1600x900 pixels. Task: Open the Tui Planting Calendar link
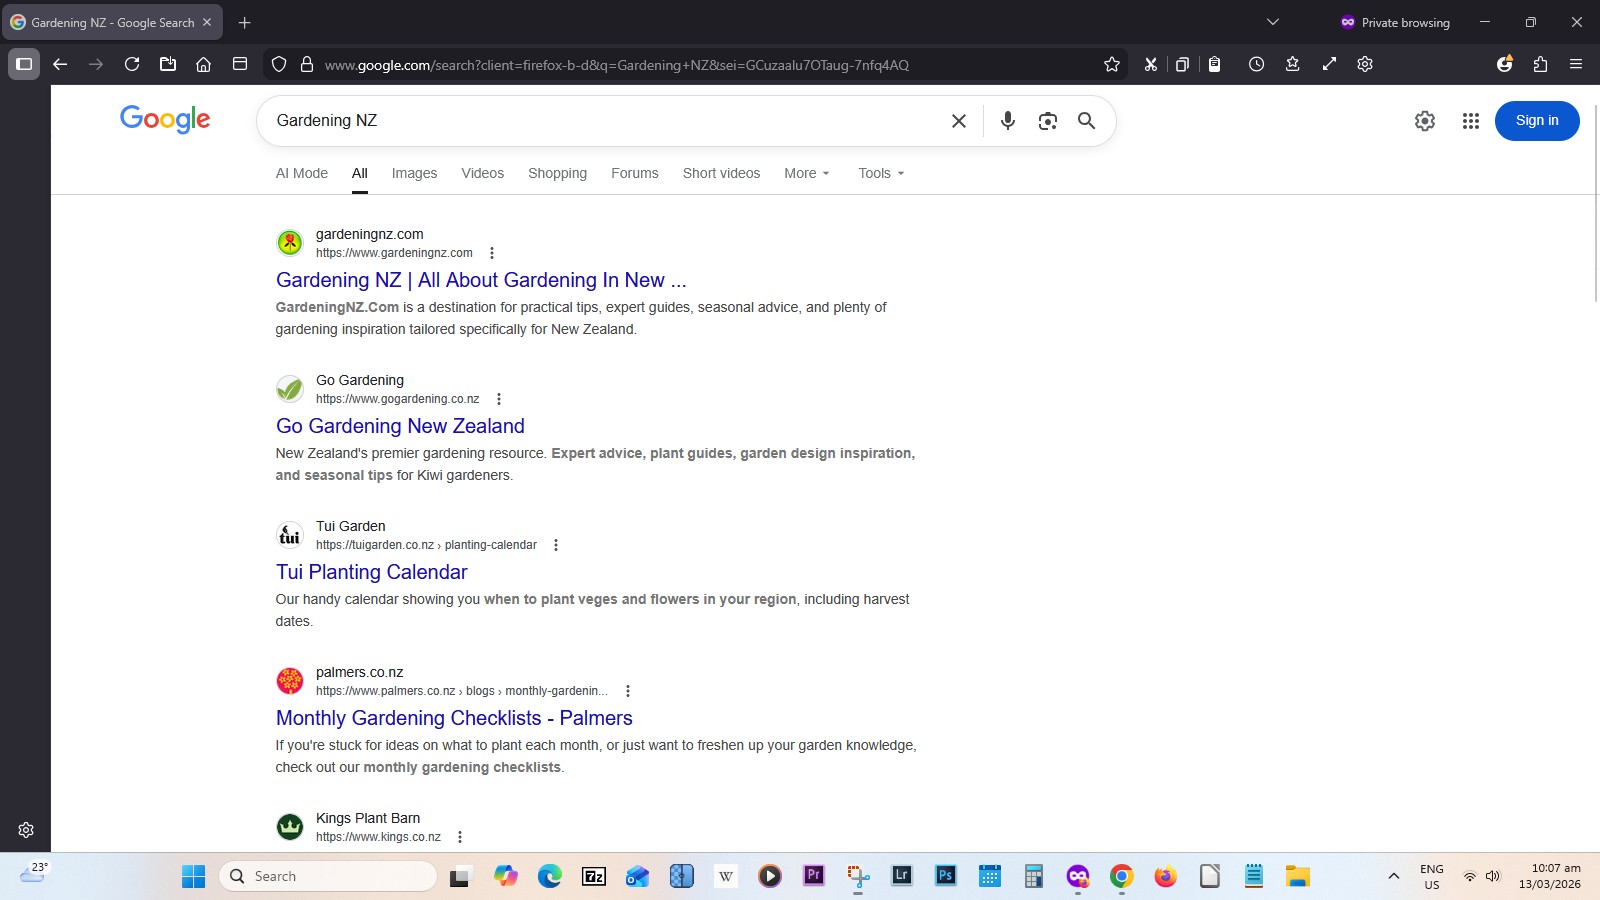pyautogui.click(x=371, y=572)
